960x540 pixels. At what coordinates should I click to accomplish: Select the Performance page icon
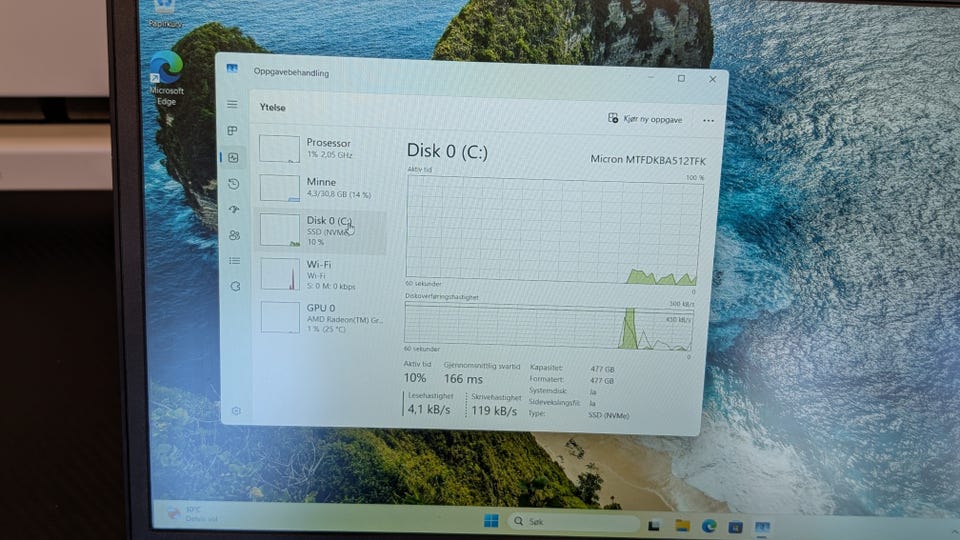pyautogui.click(x=233, y=157)
